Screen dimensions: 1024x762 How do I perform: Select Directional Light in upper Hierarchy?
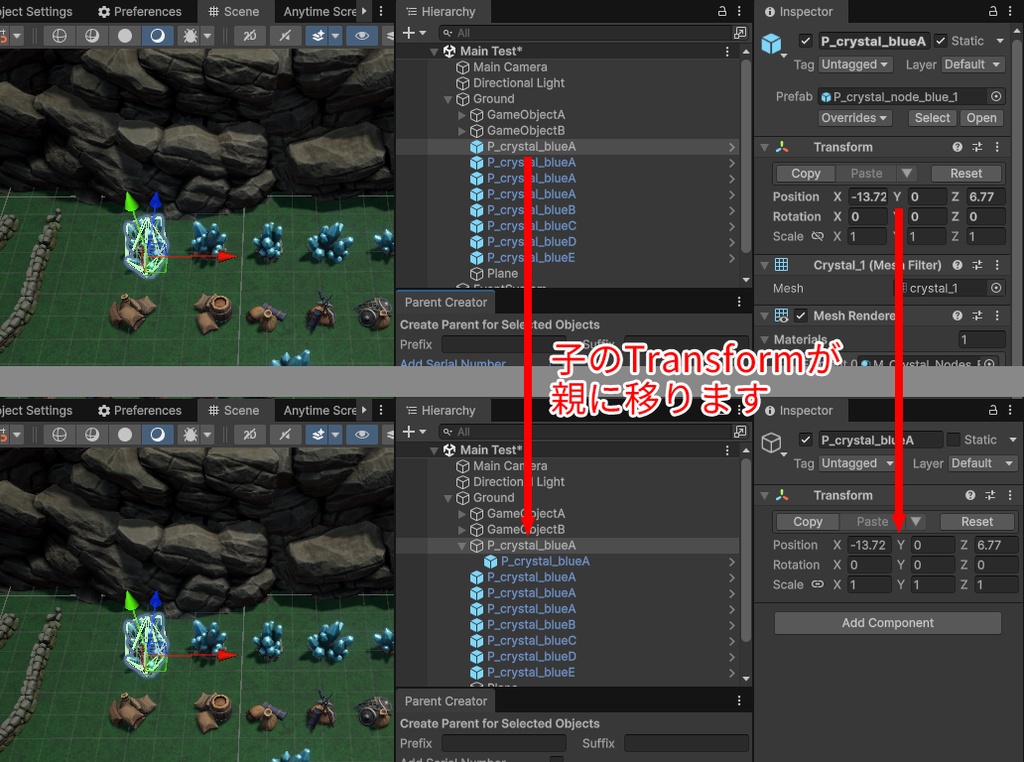pos(519,83)
